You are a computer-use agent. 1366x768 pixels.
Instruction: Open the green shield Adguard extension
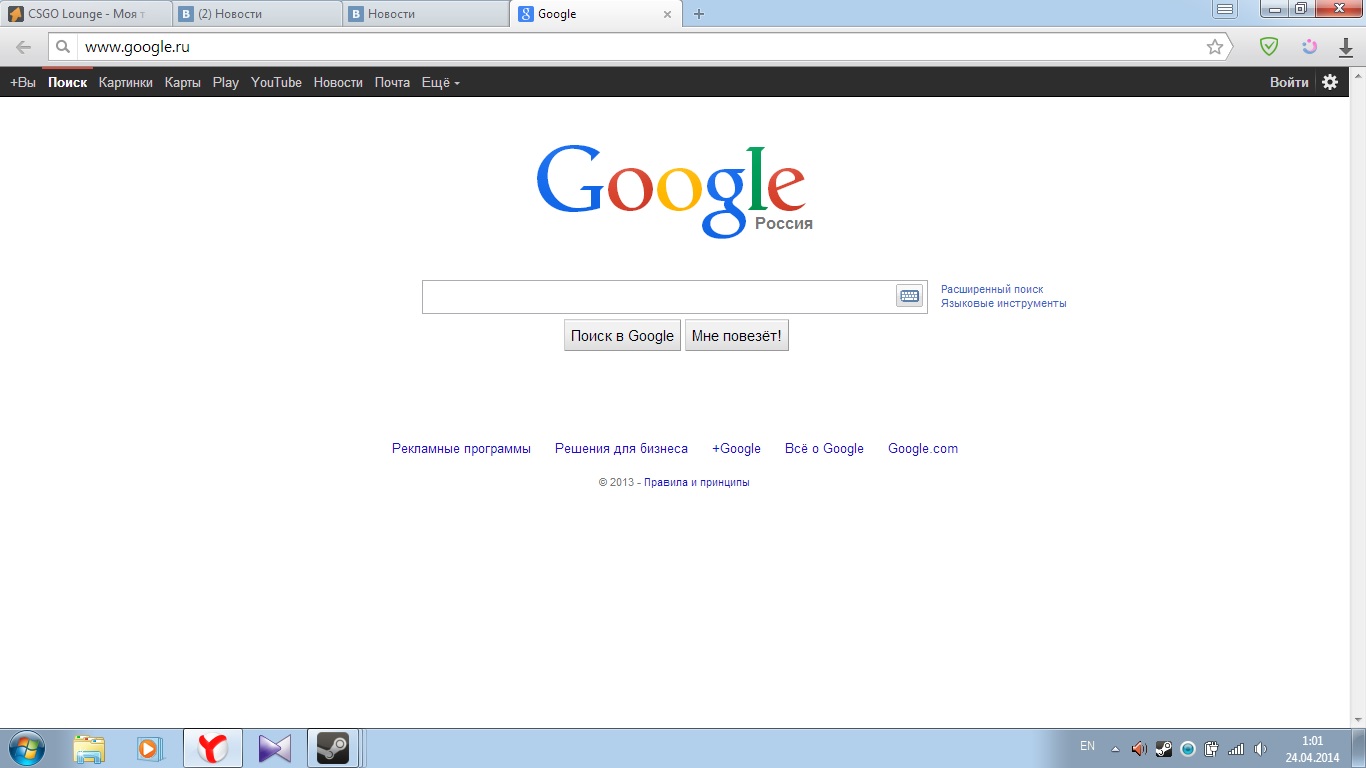(1269, 47)
